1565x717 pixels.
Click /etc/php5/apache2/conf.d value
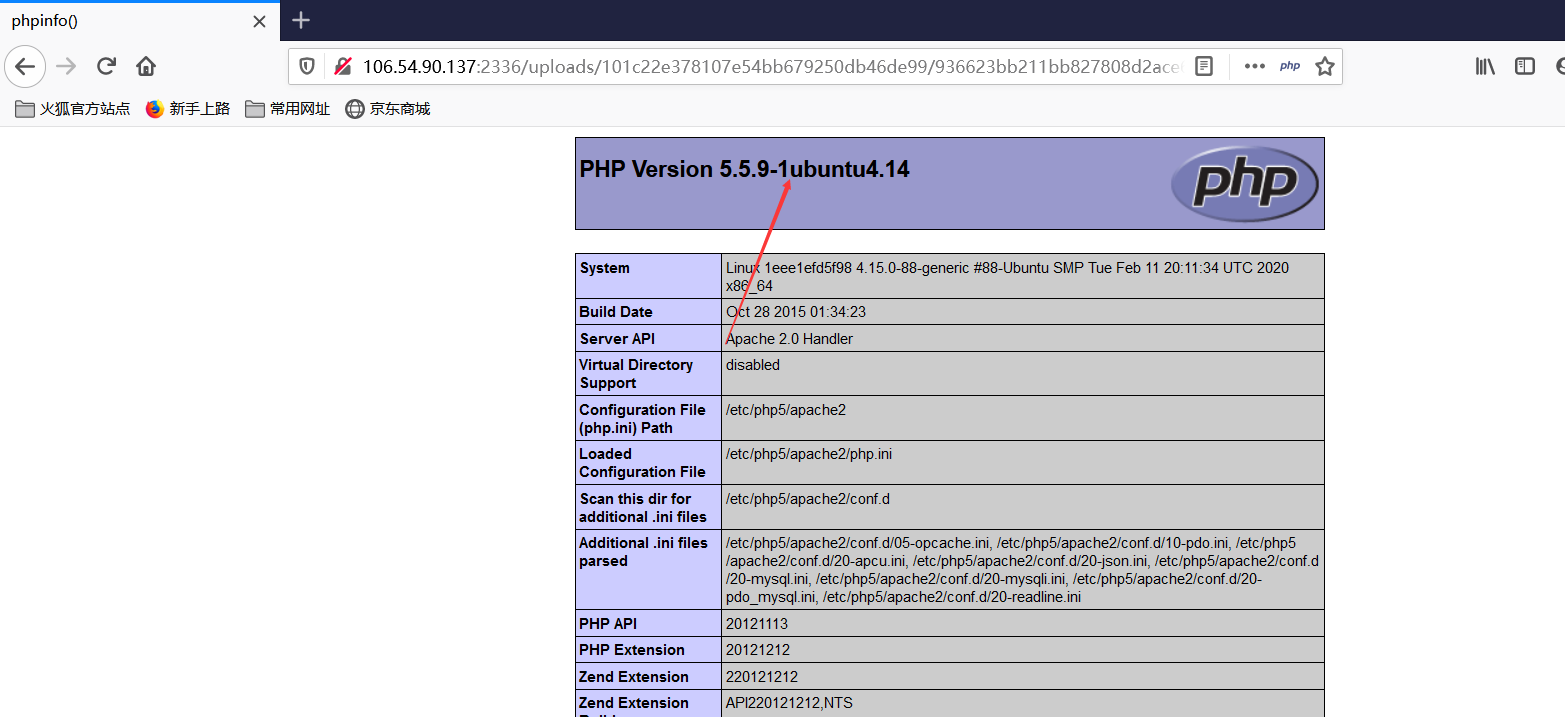tap(808, 499)
